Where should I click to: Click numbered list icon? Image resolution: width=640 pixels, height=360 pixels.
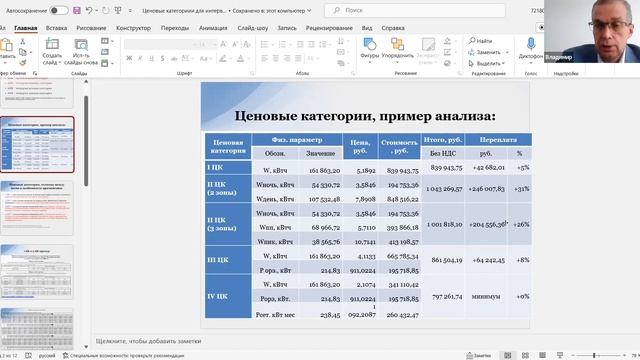(282, 44)
